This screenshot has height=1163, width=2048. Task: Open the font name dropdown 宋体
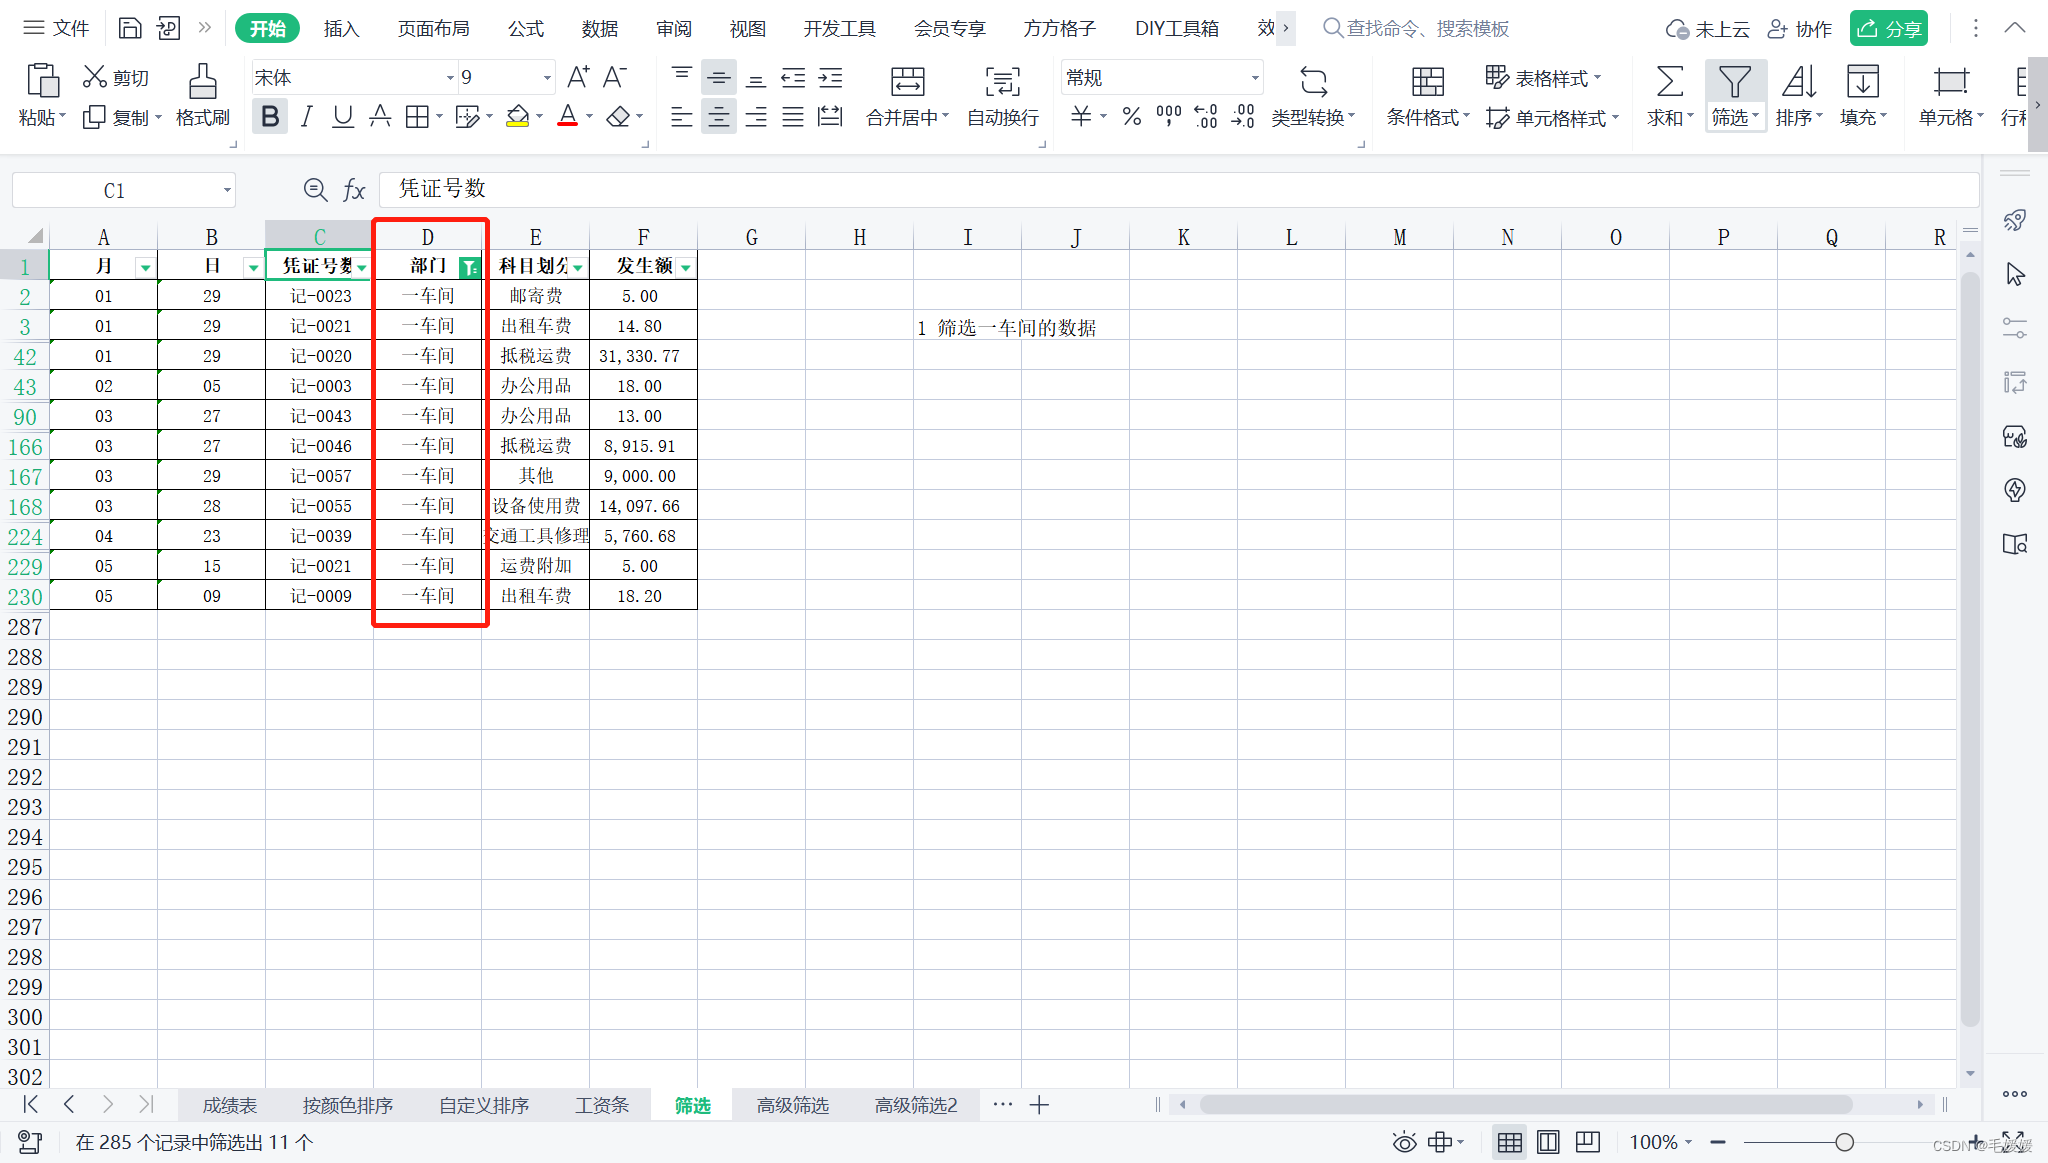pyautogui.click(x=450, y=78)
